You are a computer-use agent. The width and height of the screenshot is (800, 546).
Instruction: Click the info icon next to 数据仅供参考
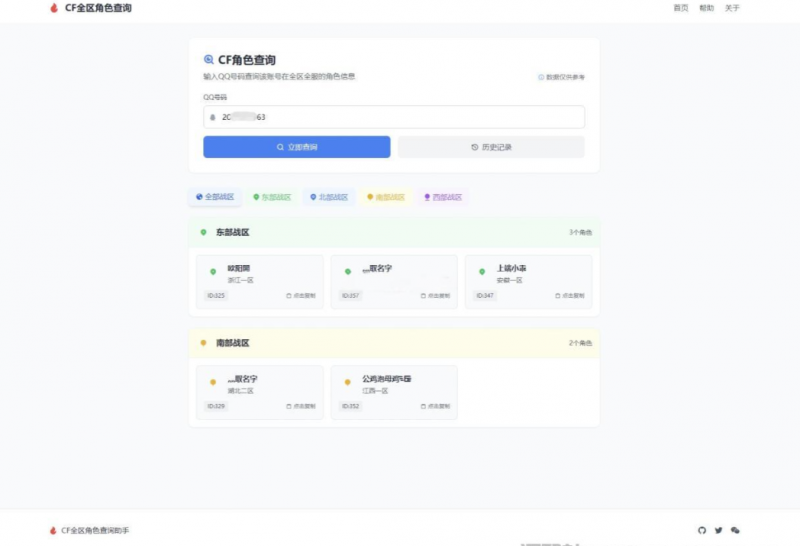point(541,77)
